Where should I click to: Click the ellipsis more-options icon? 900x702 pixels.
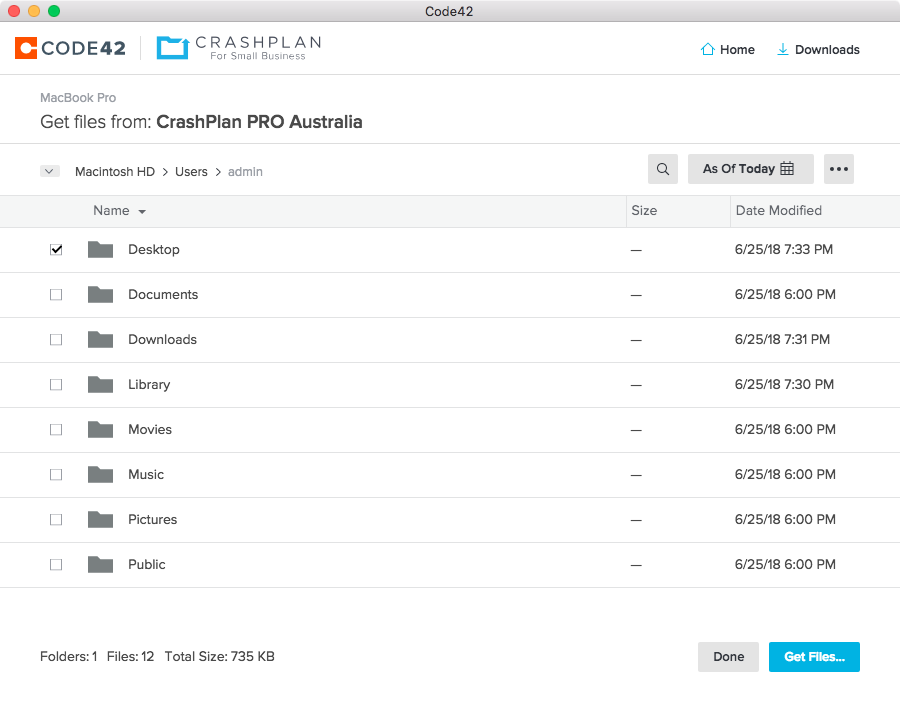tap(838, 168)
